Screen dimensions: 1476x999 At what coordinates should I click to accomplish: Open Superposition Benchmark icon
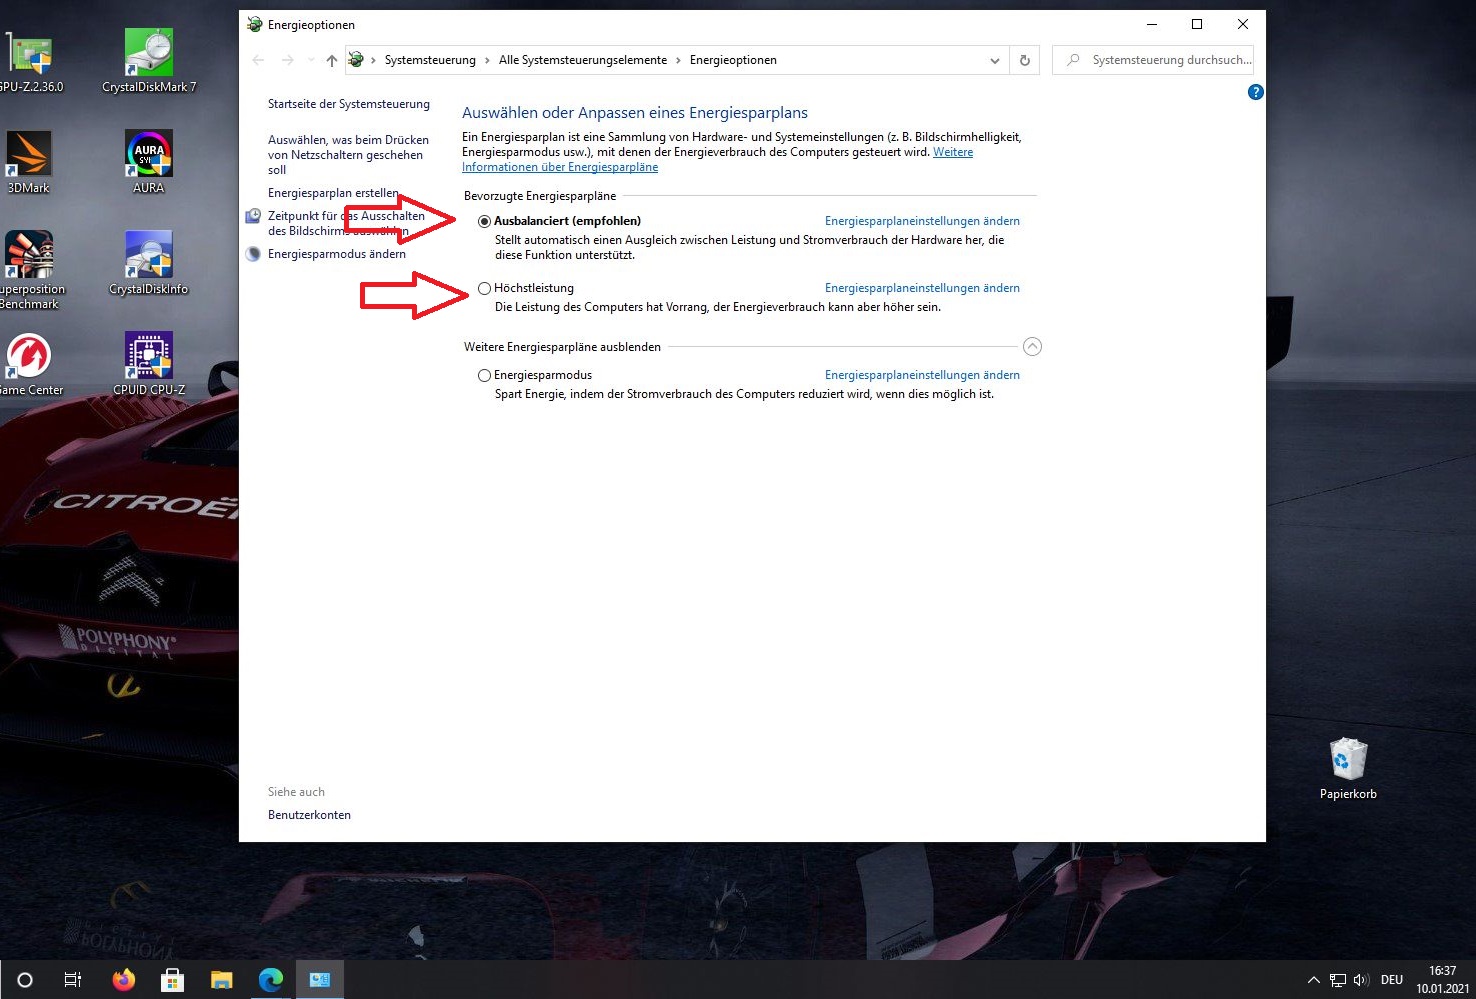tap(30, 270)
